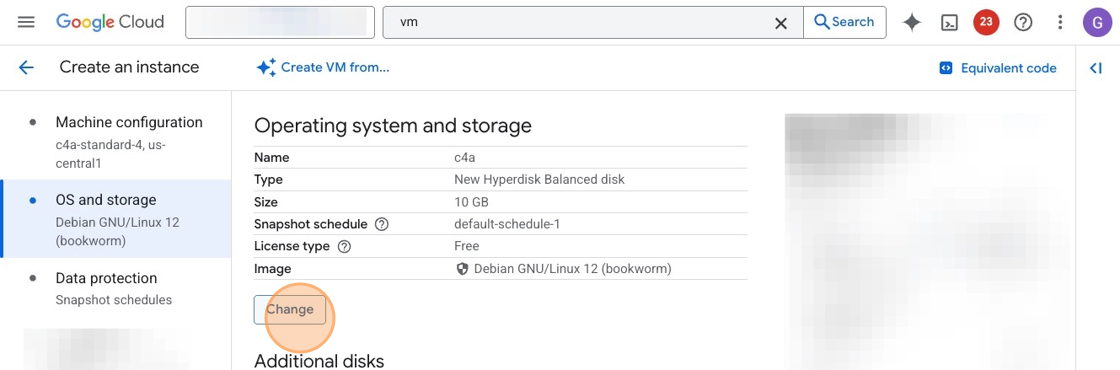
Task: Click License type help icon
Action: tap(344, 246)
